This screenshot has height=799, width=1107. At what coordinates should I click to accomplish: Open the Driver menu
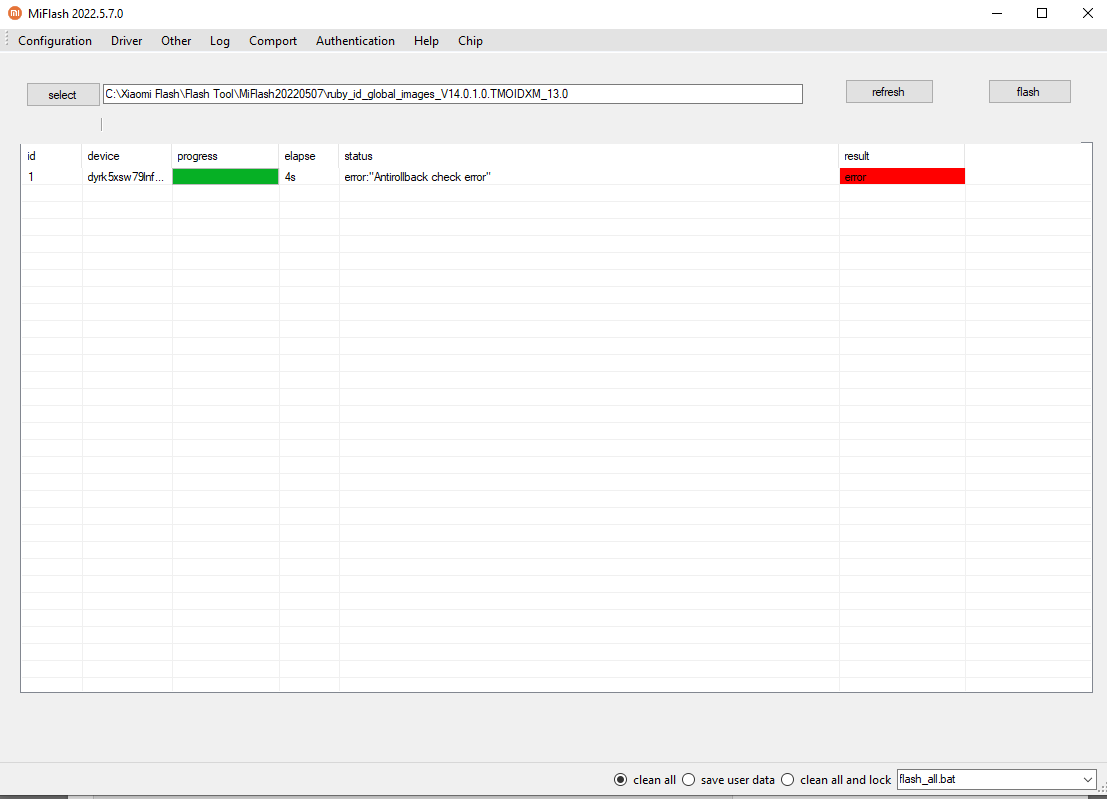click(126, 41)
